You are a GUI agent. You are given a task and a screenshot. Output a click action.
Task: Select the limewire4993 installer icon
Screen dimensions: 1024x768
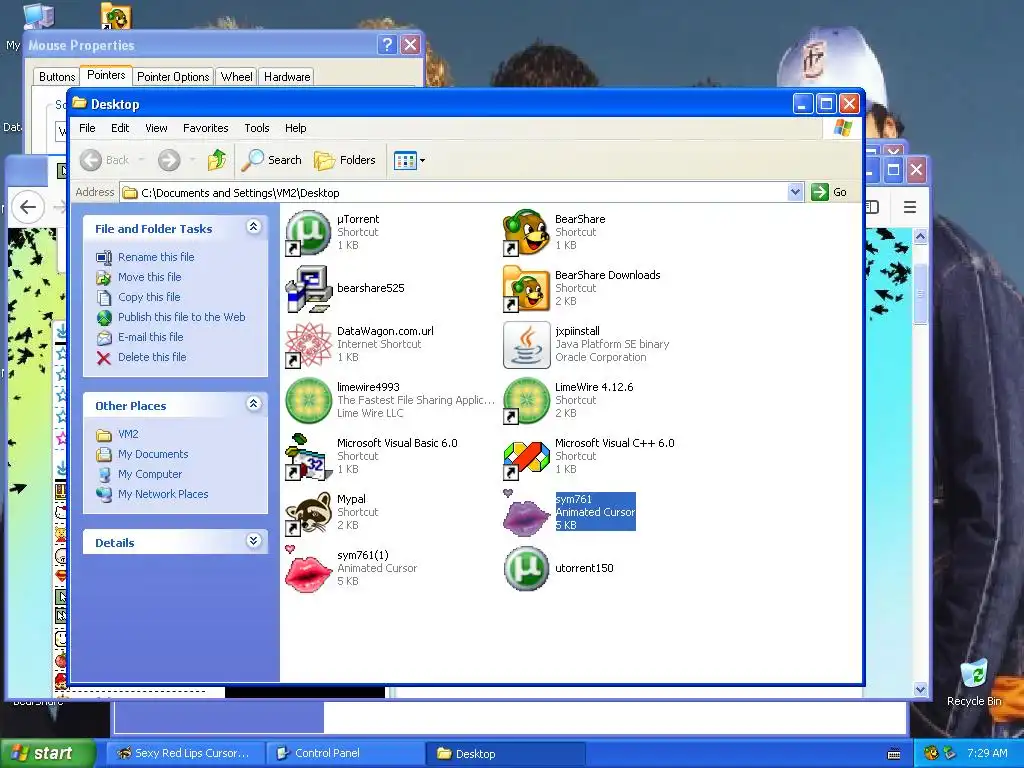pyautogui.click(x=308, y=400)
